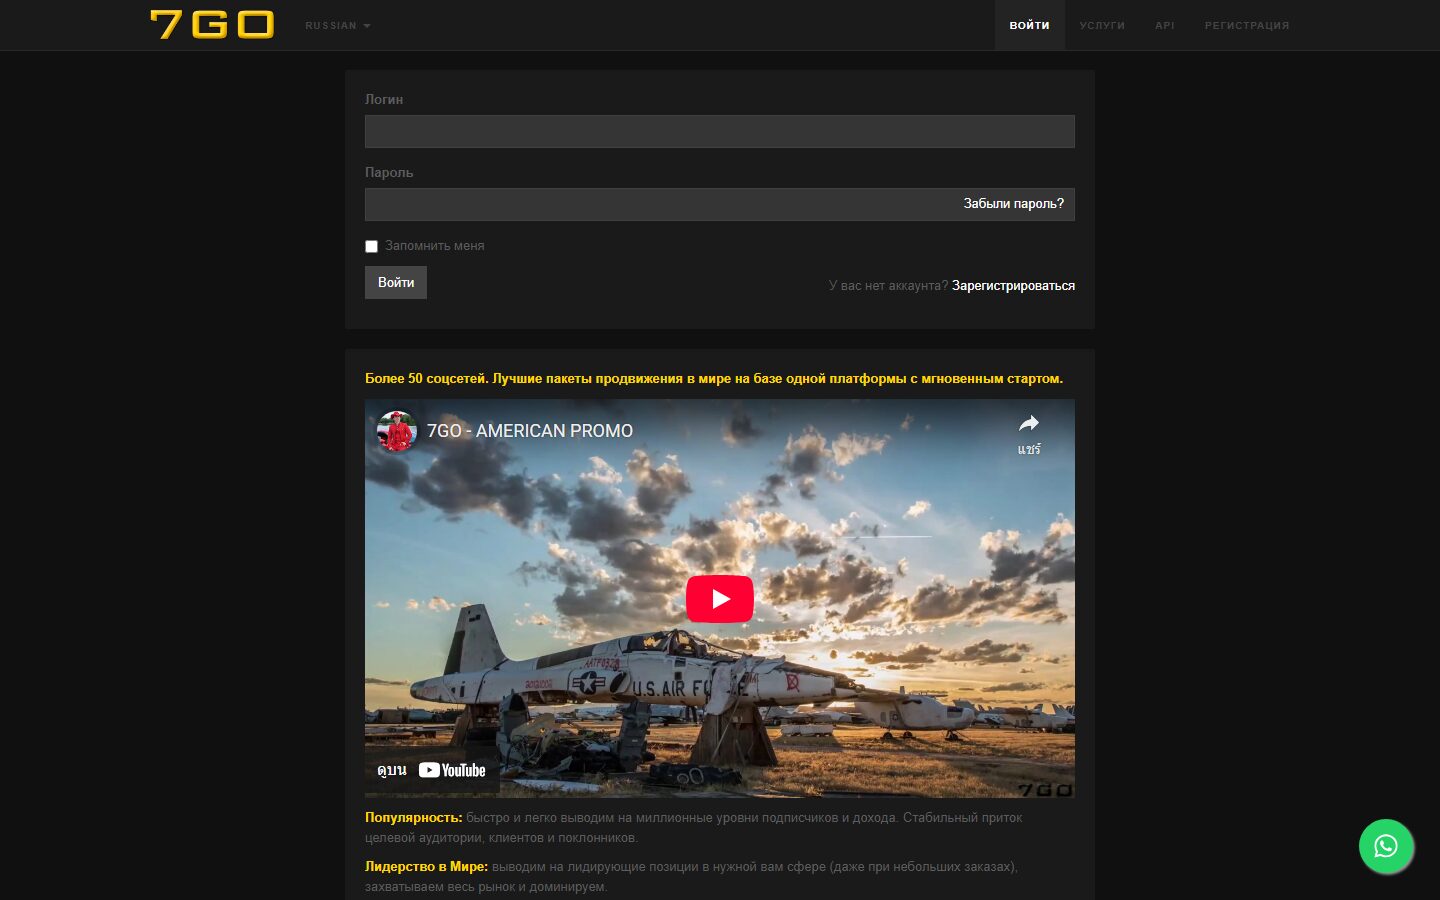Follow the Забыли пароль? link
The image size is (1440, 900).
coord(1013,204)
